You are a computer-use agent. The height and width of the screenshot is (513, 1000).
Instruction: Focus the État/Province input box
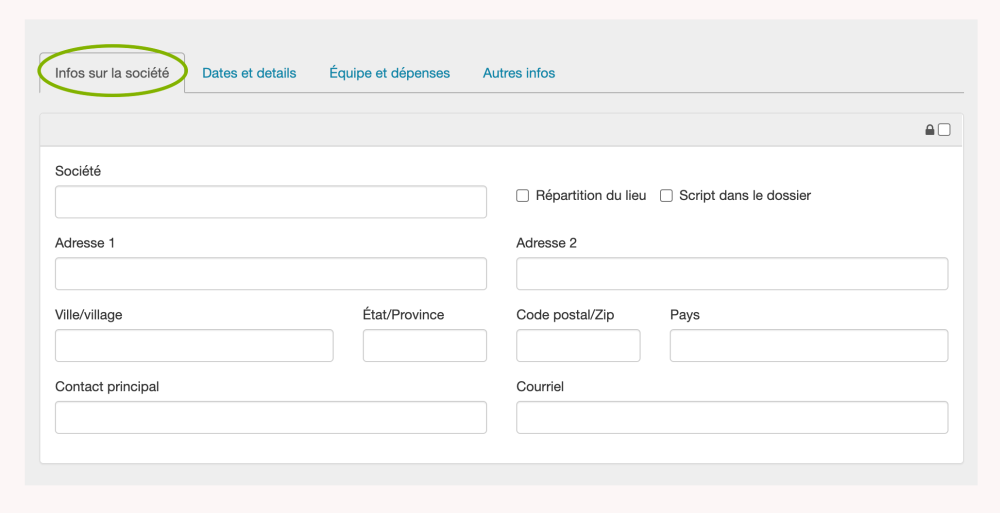point(424,346)
